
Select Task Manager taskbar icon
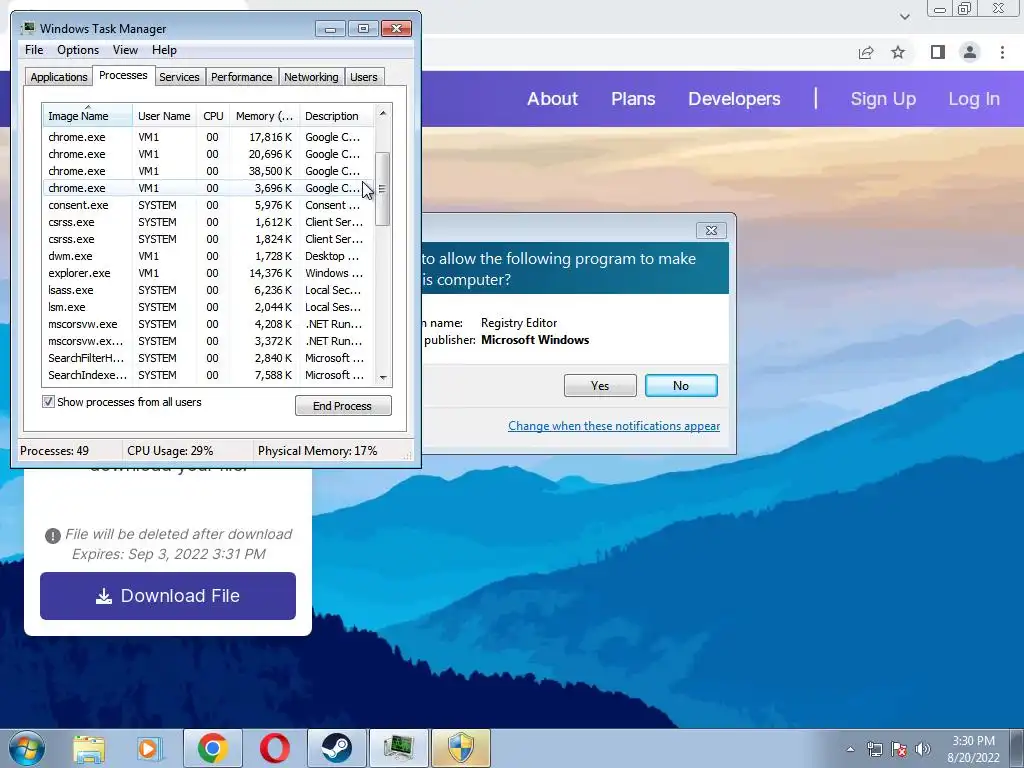398,748
